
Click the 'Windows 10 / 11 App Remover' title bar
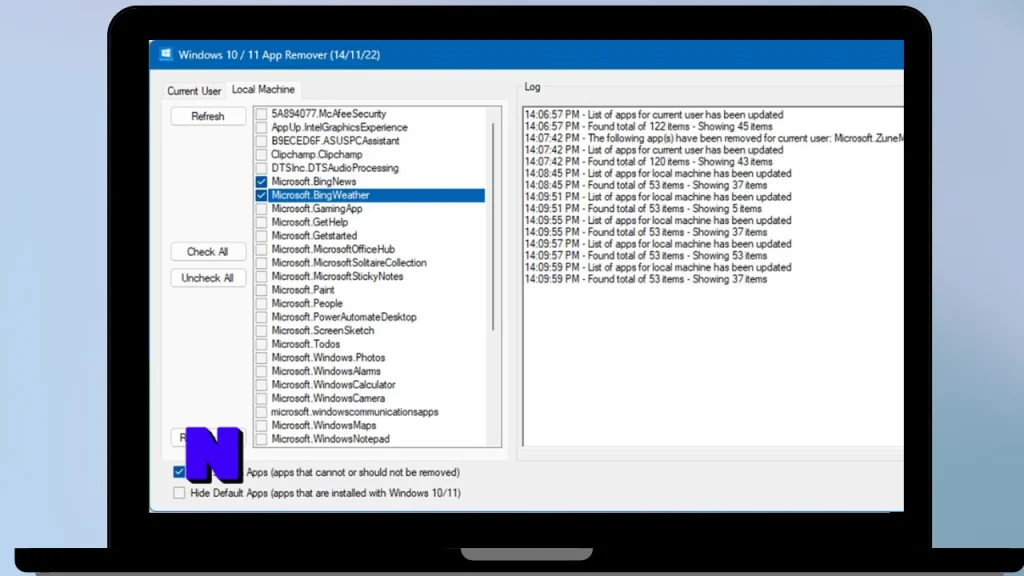click(526, 55)
